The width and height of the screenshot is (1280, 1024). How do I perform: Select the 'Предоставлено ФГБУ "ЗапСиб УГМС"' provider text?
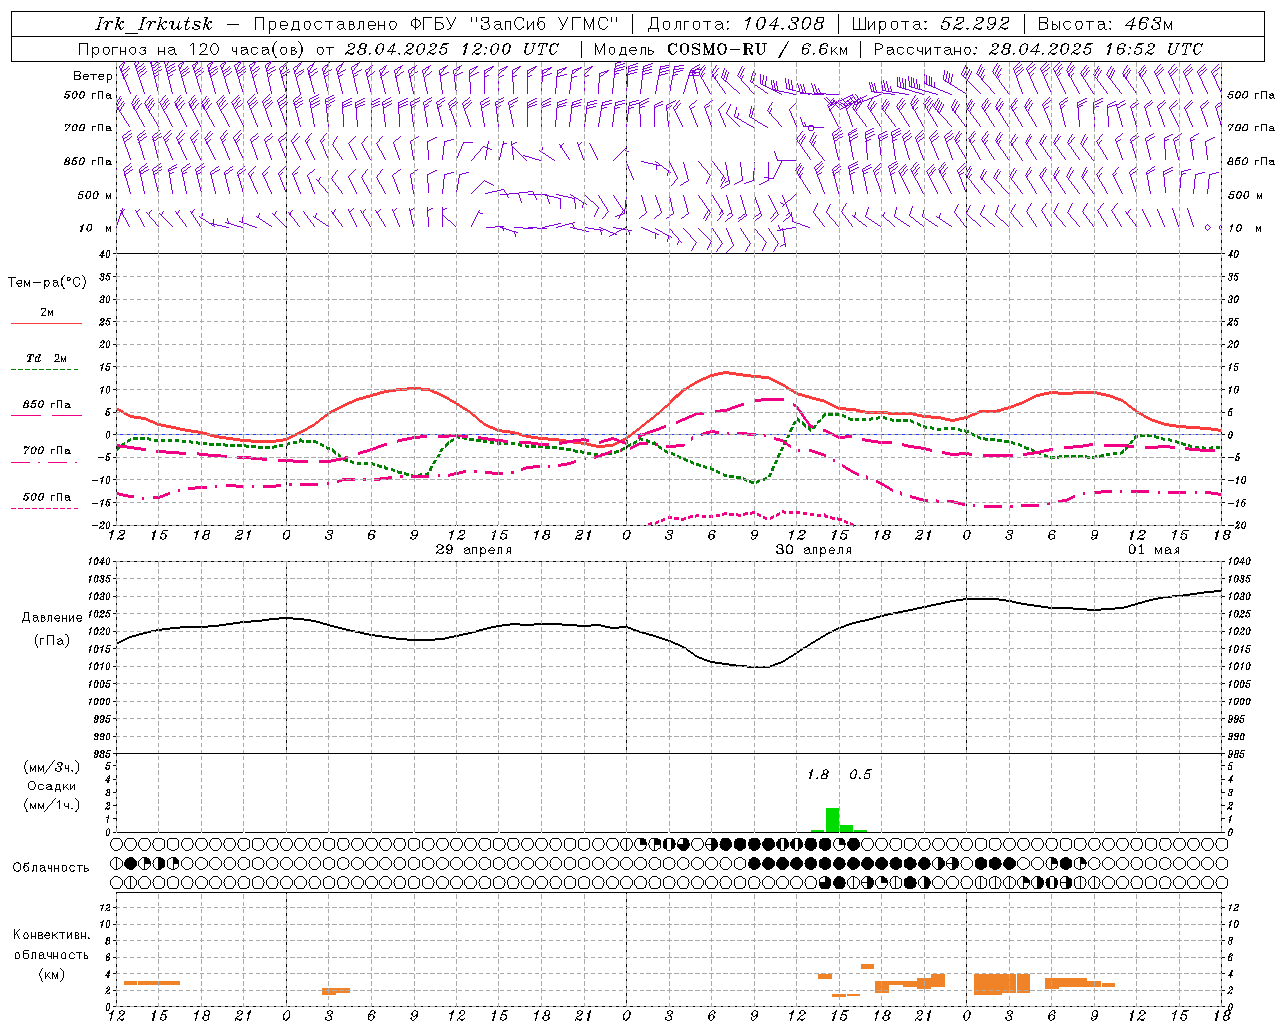click(x=436, y=24)
